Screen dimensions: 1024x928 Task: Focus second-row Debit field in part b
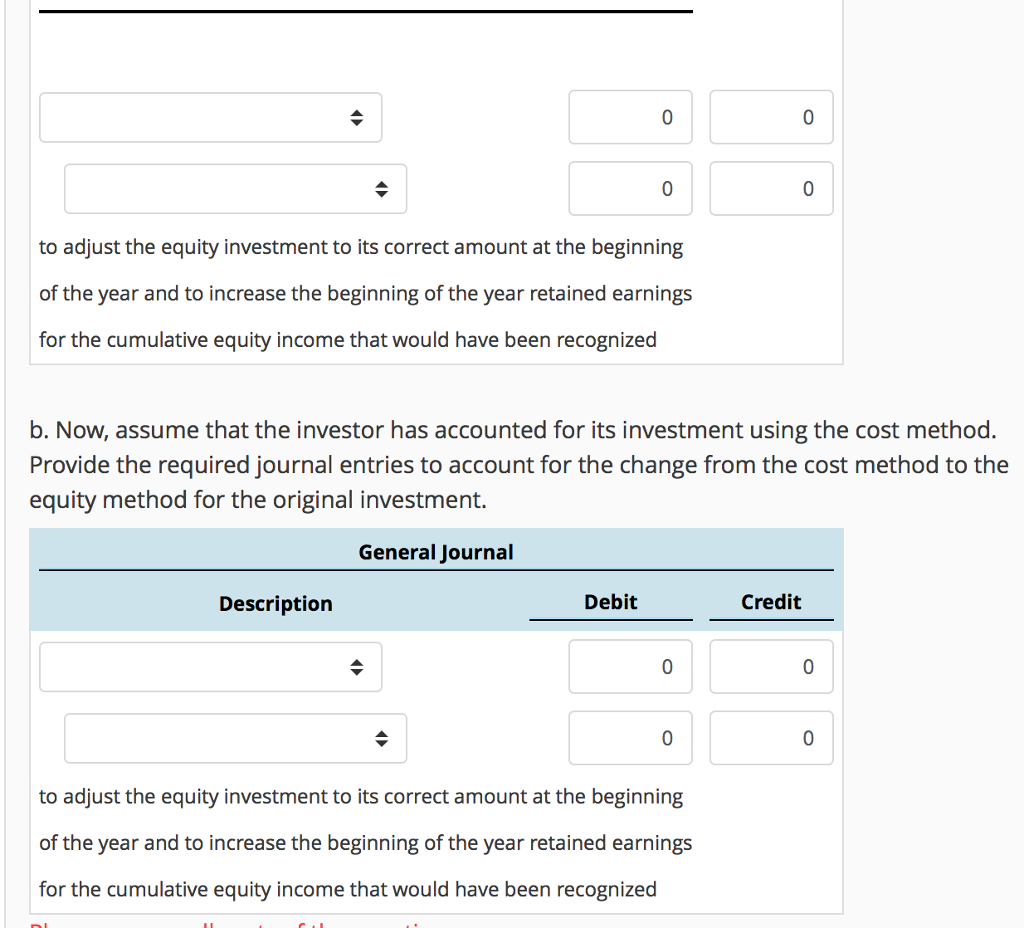[x=630, y=739]
